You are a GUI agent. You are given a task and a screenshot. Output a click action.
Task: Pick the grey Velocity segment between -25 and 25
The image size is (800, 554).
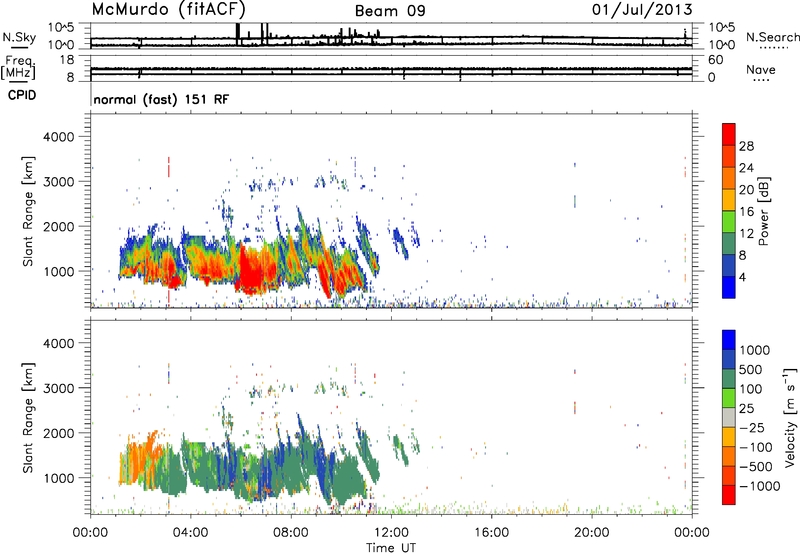tap(729, 417)
